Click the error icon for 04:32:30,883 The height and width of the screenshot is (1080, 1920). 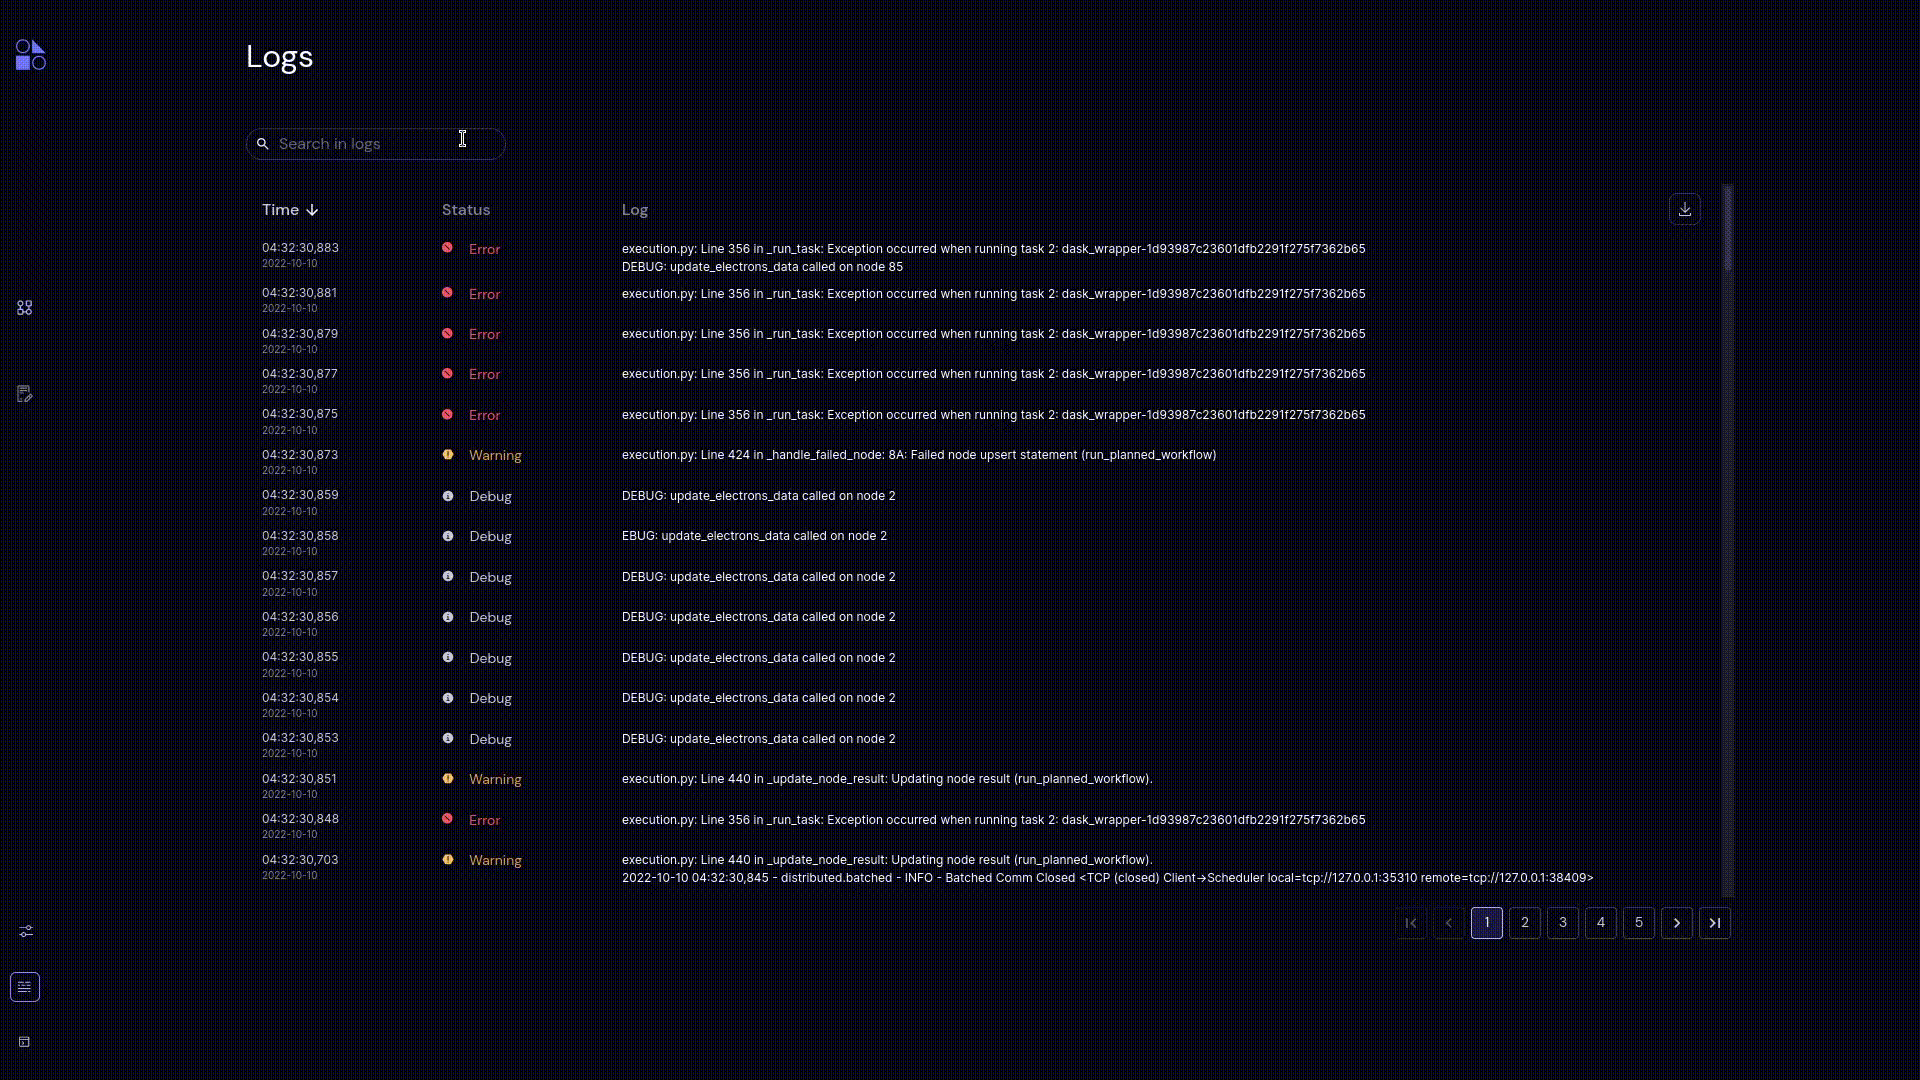pyautogui.click(x=447, y=248)
